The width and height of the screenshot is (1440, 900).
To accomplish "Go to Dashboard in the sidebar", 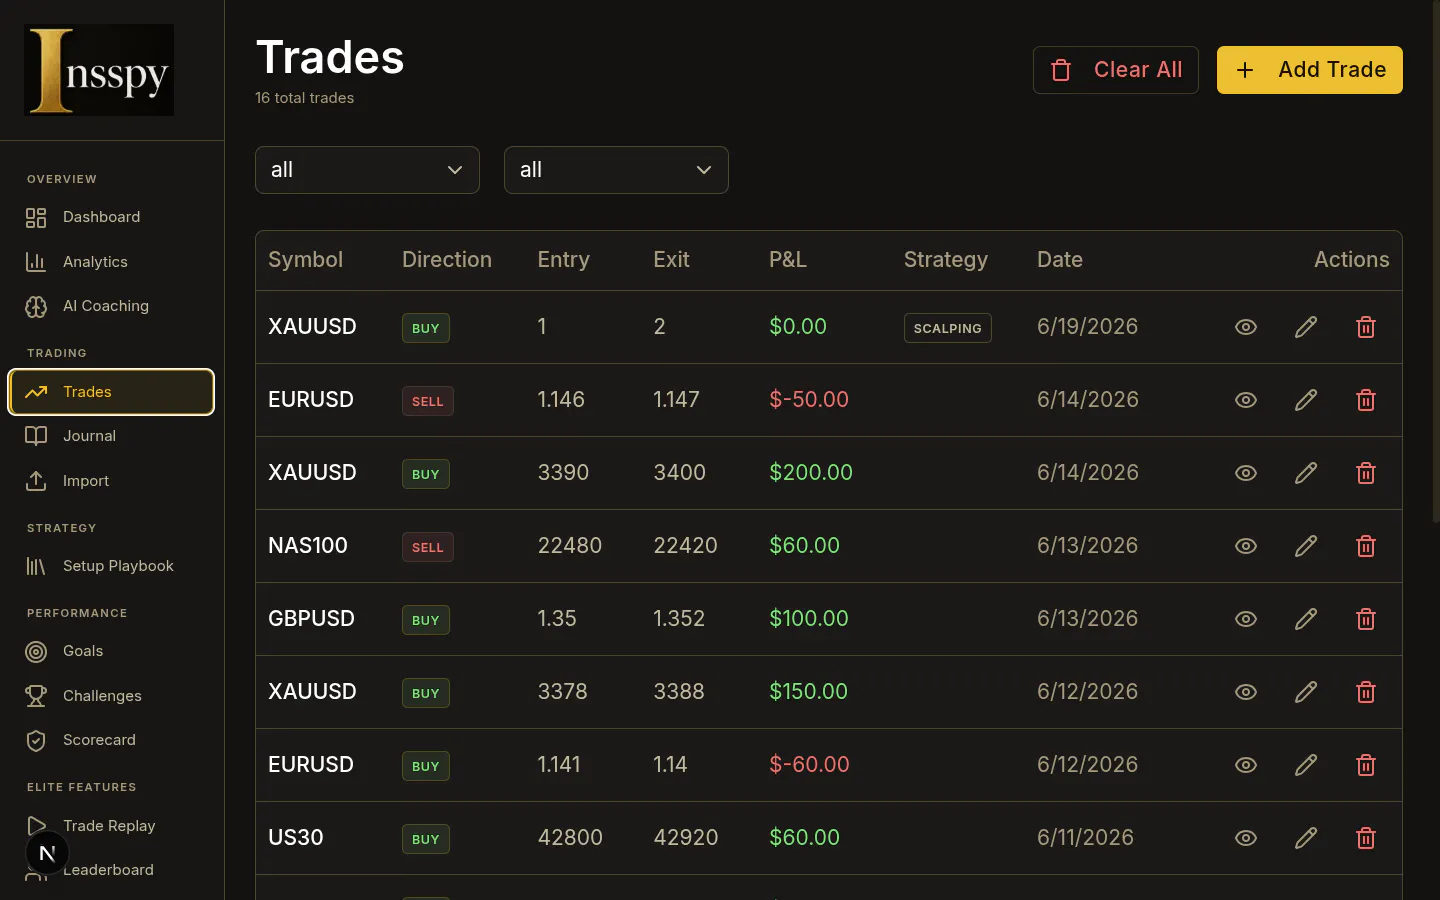I will coord(111,217).
